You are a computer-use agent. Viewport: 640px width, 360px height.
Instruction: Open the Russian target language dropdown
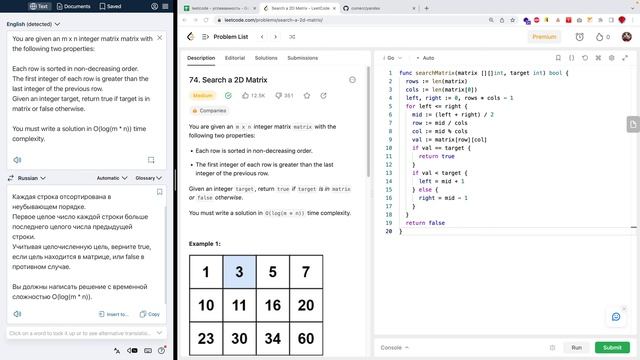click(31, 178)
